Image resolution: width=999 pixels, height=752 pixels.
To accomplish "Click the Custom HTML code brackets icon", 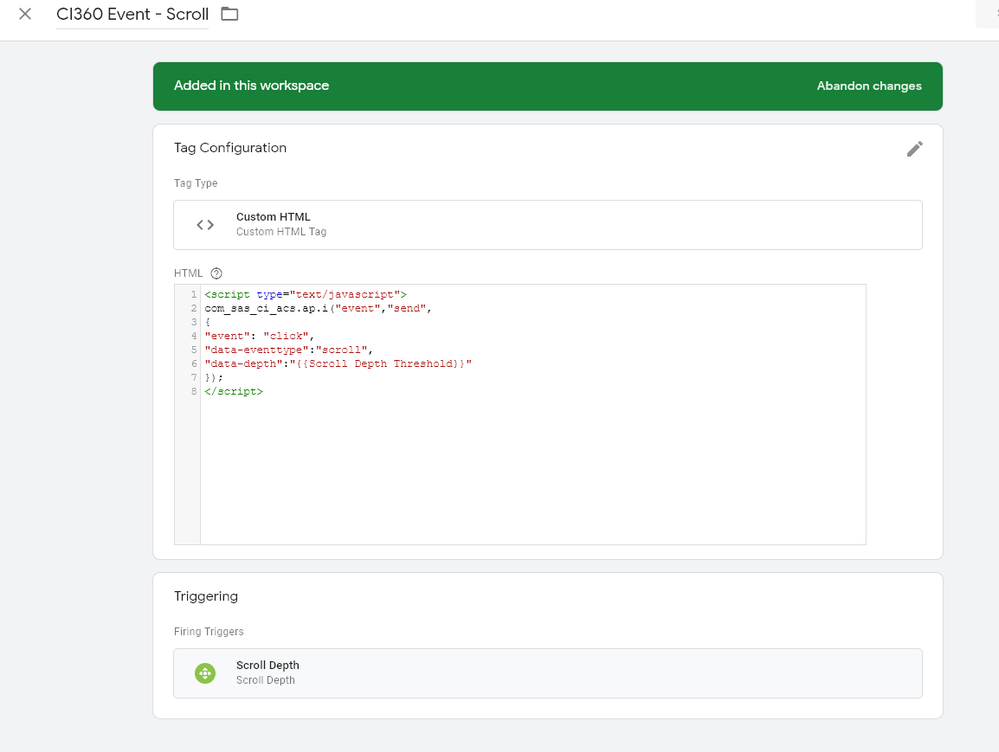I will pos(205,225).
